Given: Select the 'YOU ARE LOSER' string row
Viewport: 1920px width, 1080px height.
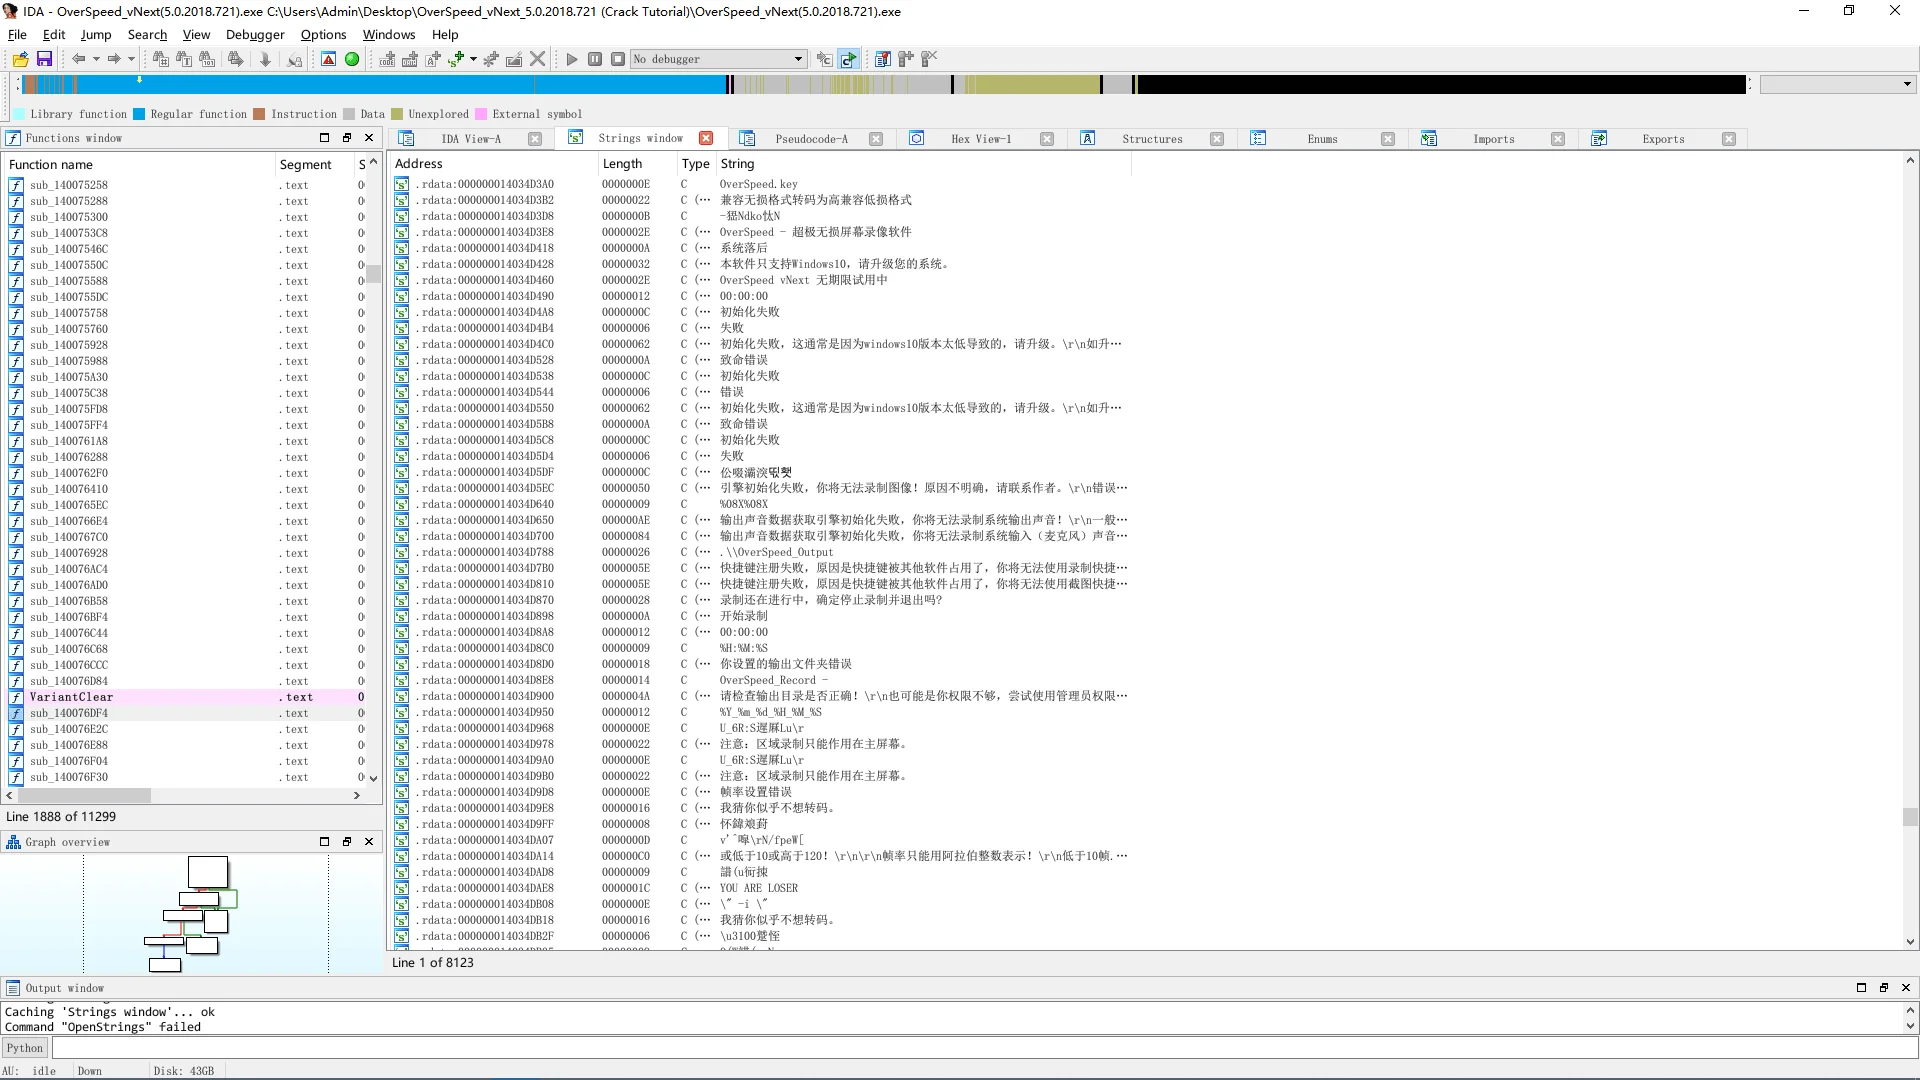Looking at the screenshot, I should tap(760, 888).
